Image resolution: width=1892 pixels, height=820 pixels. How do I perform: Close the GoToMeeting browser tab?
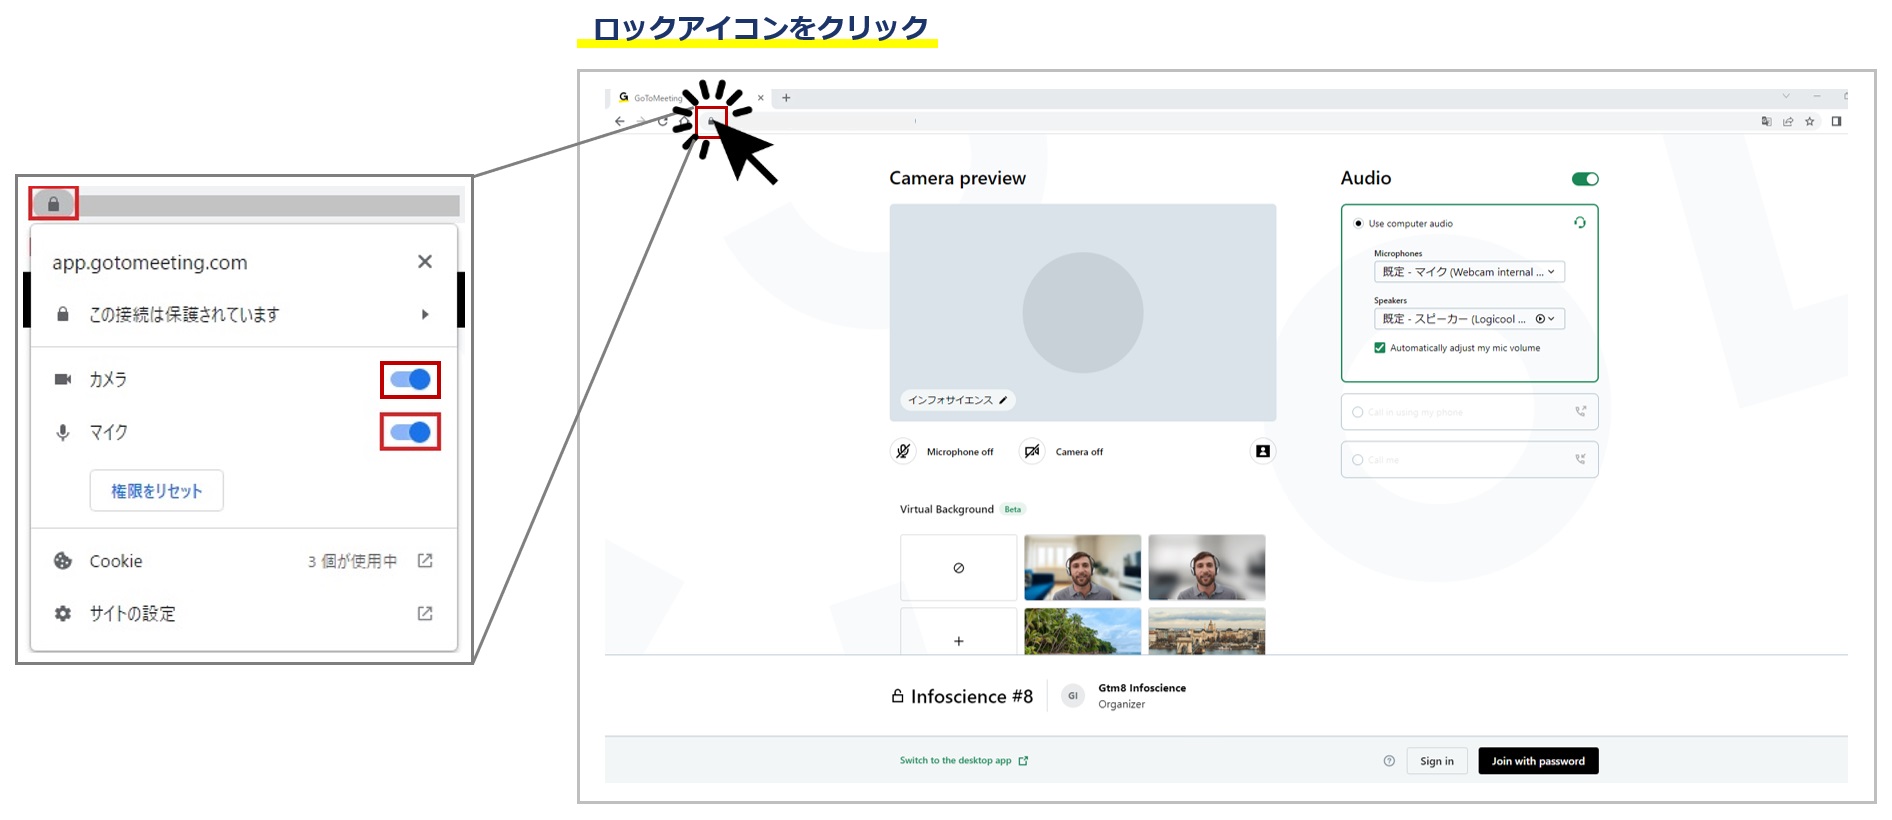[761, 98]
